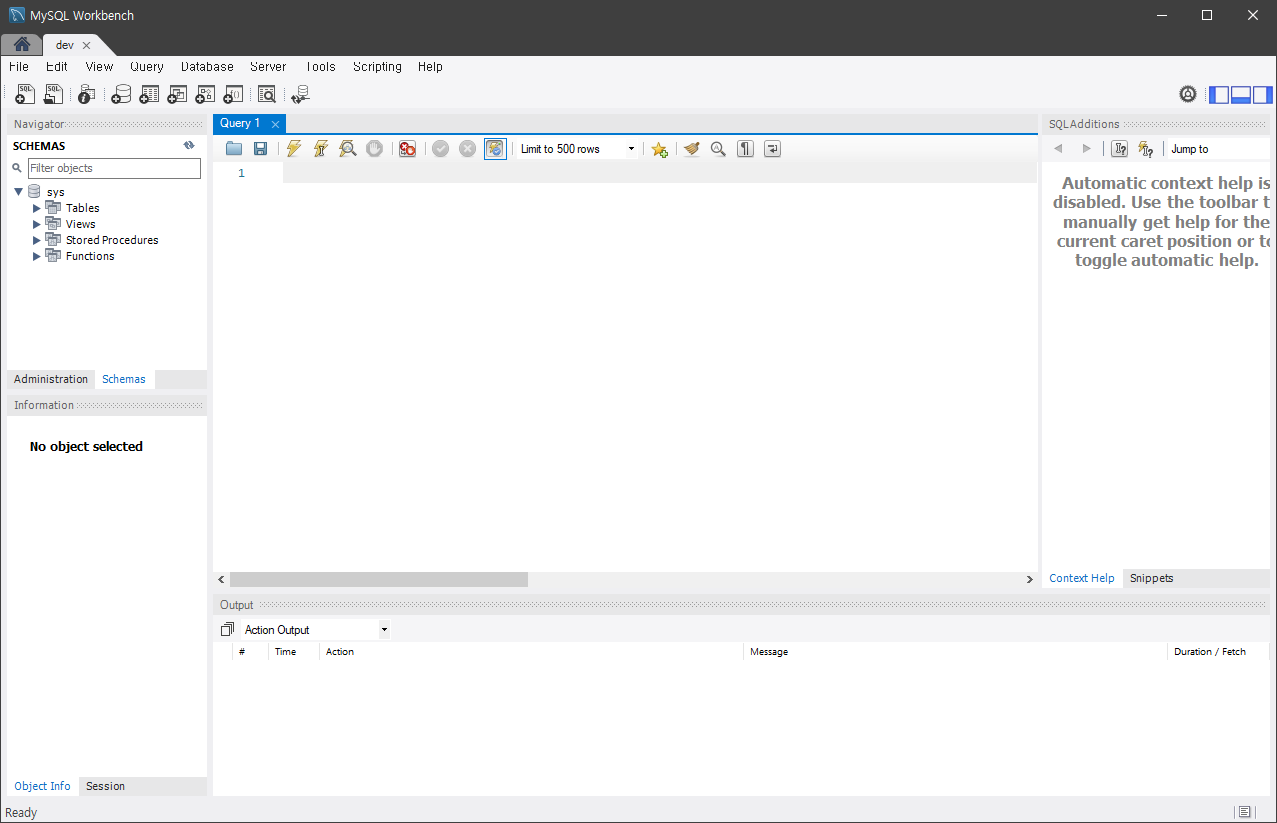Rollback transaction X icon

[467, 149]
